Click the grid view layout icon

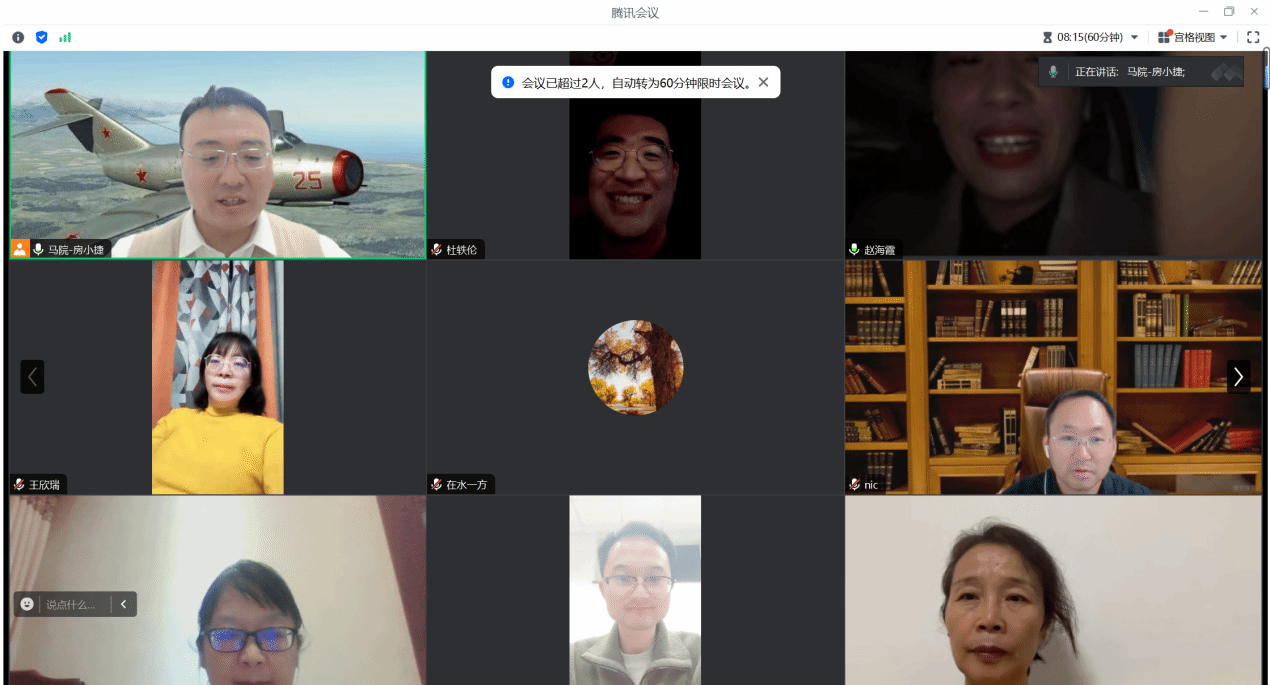coord(1164,37)
